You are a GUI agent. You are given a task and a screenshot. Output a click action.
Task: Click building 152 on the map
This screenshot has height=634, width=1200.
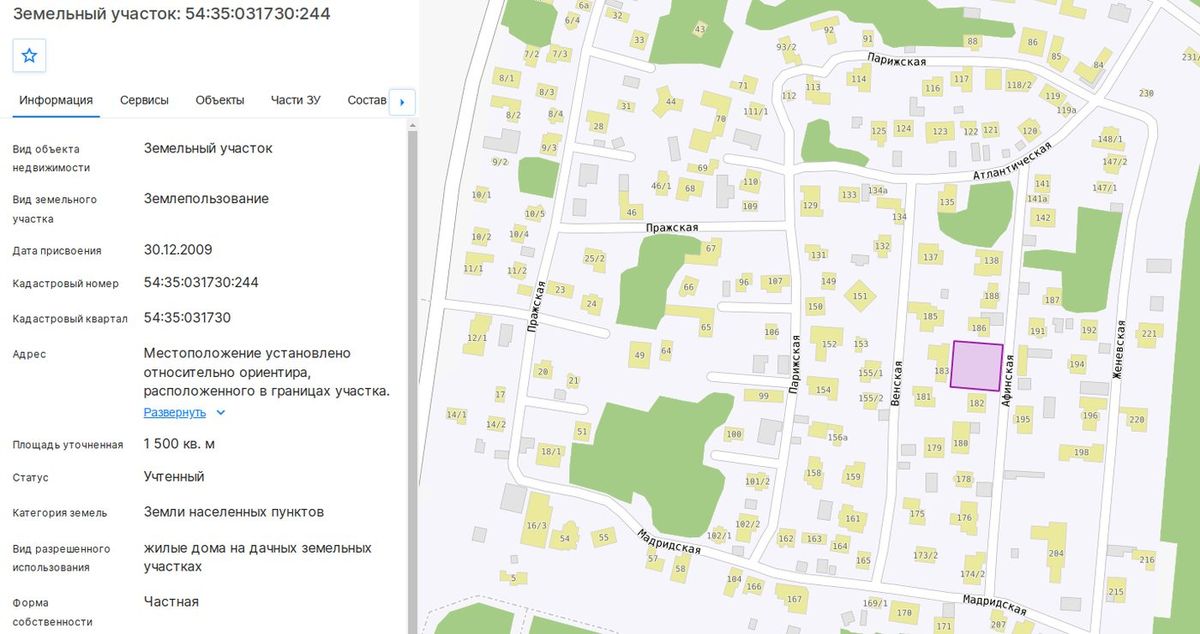[829, 343]
